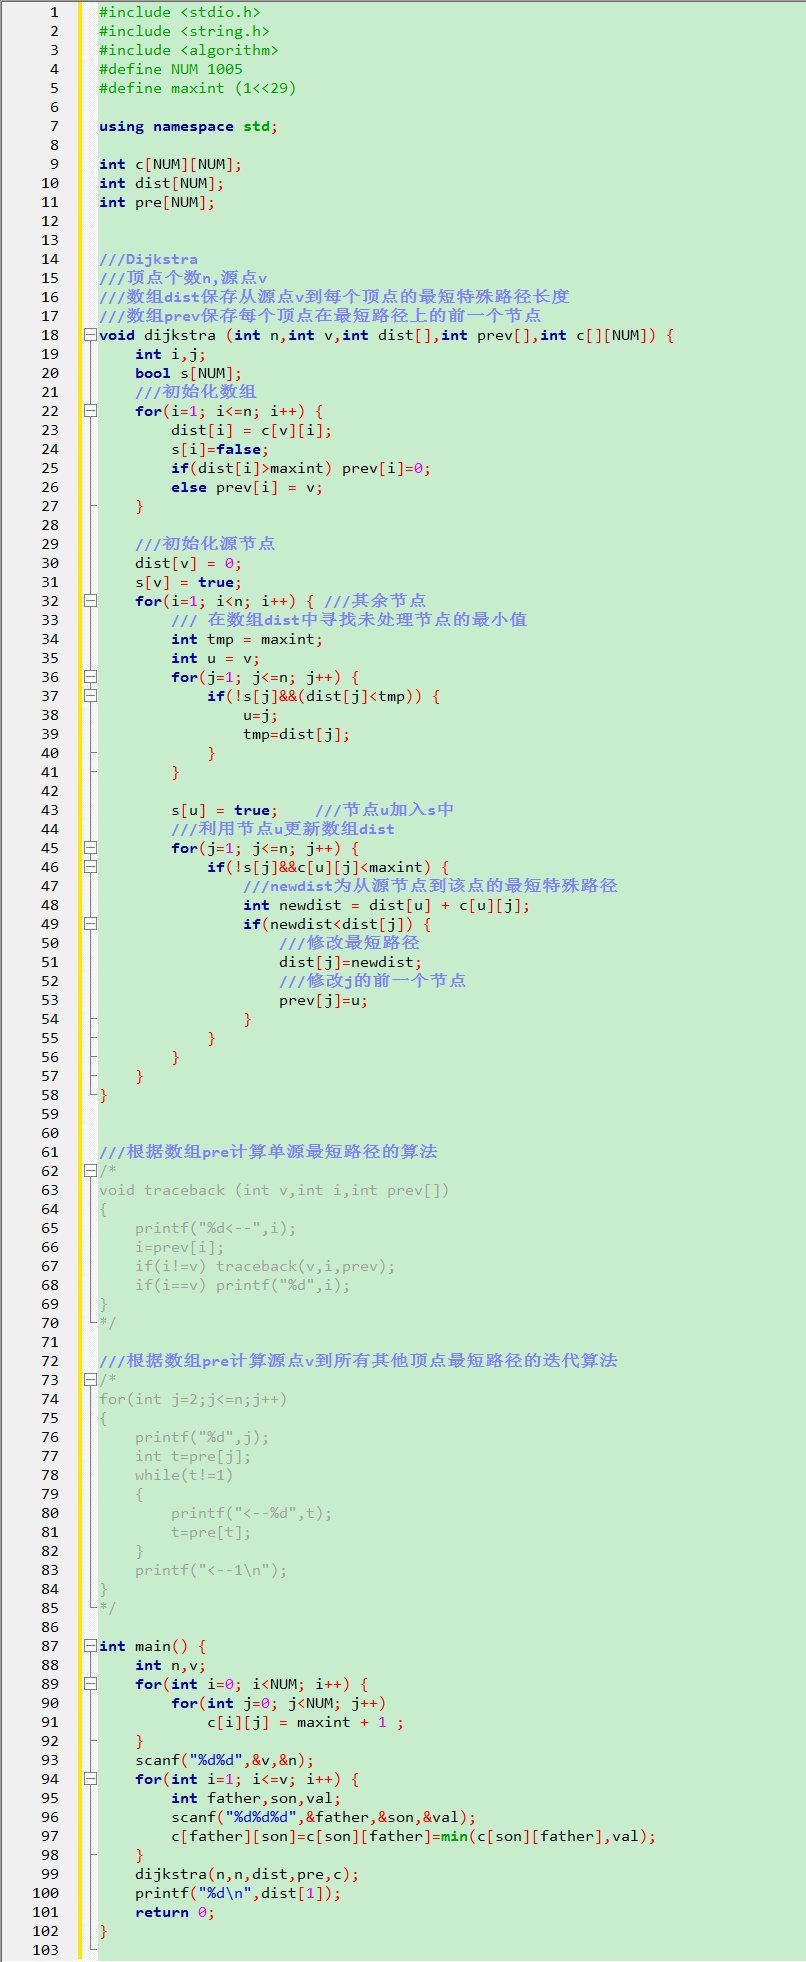The image size is (806, 1962).
Task: Click the c[i][j] = maxint + 1 ; statement
Action: click(x=306, y=1722)
